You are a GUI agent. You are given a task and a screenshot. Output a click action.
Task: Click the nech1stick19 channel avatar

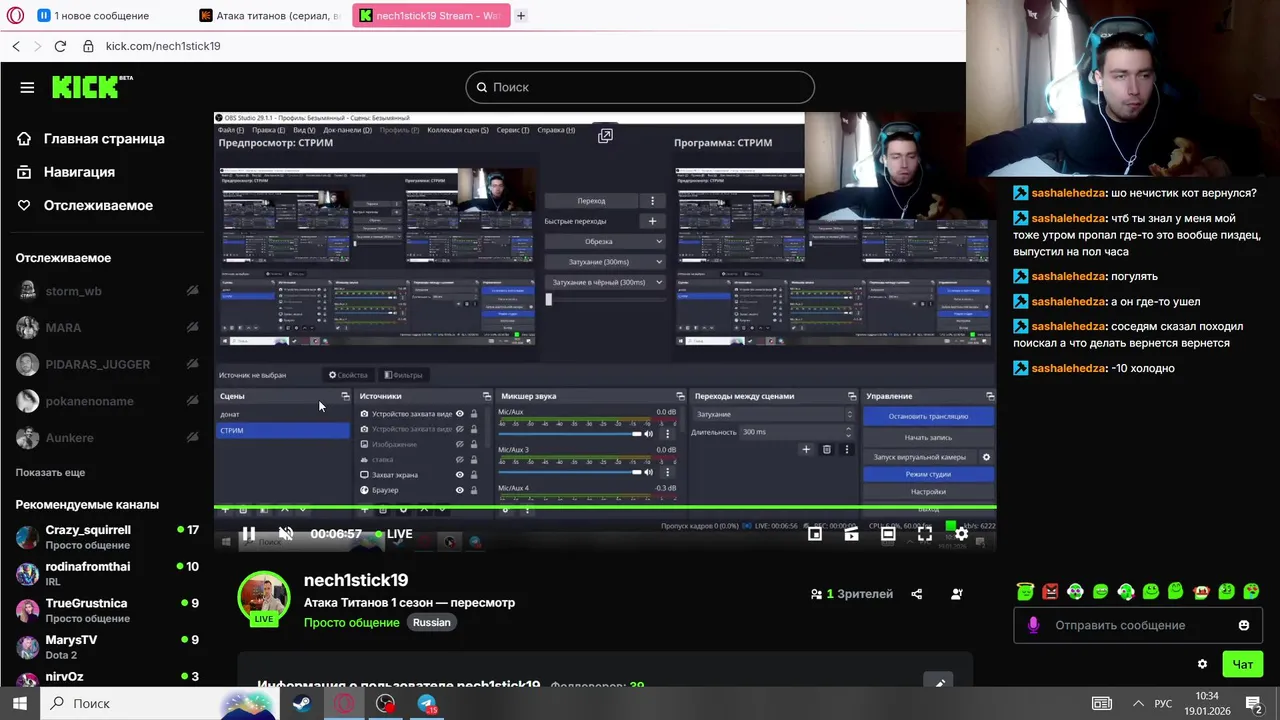(x=264, y=598)
